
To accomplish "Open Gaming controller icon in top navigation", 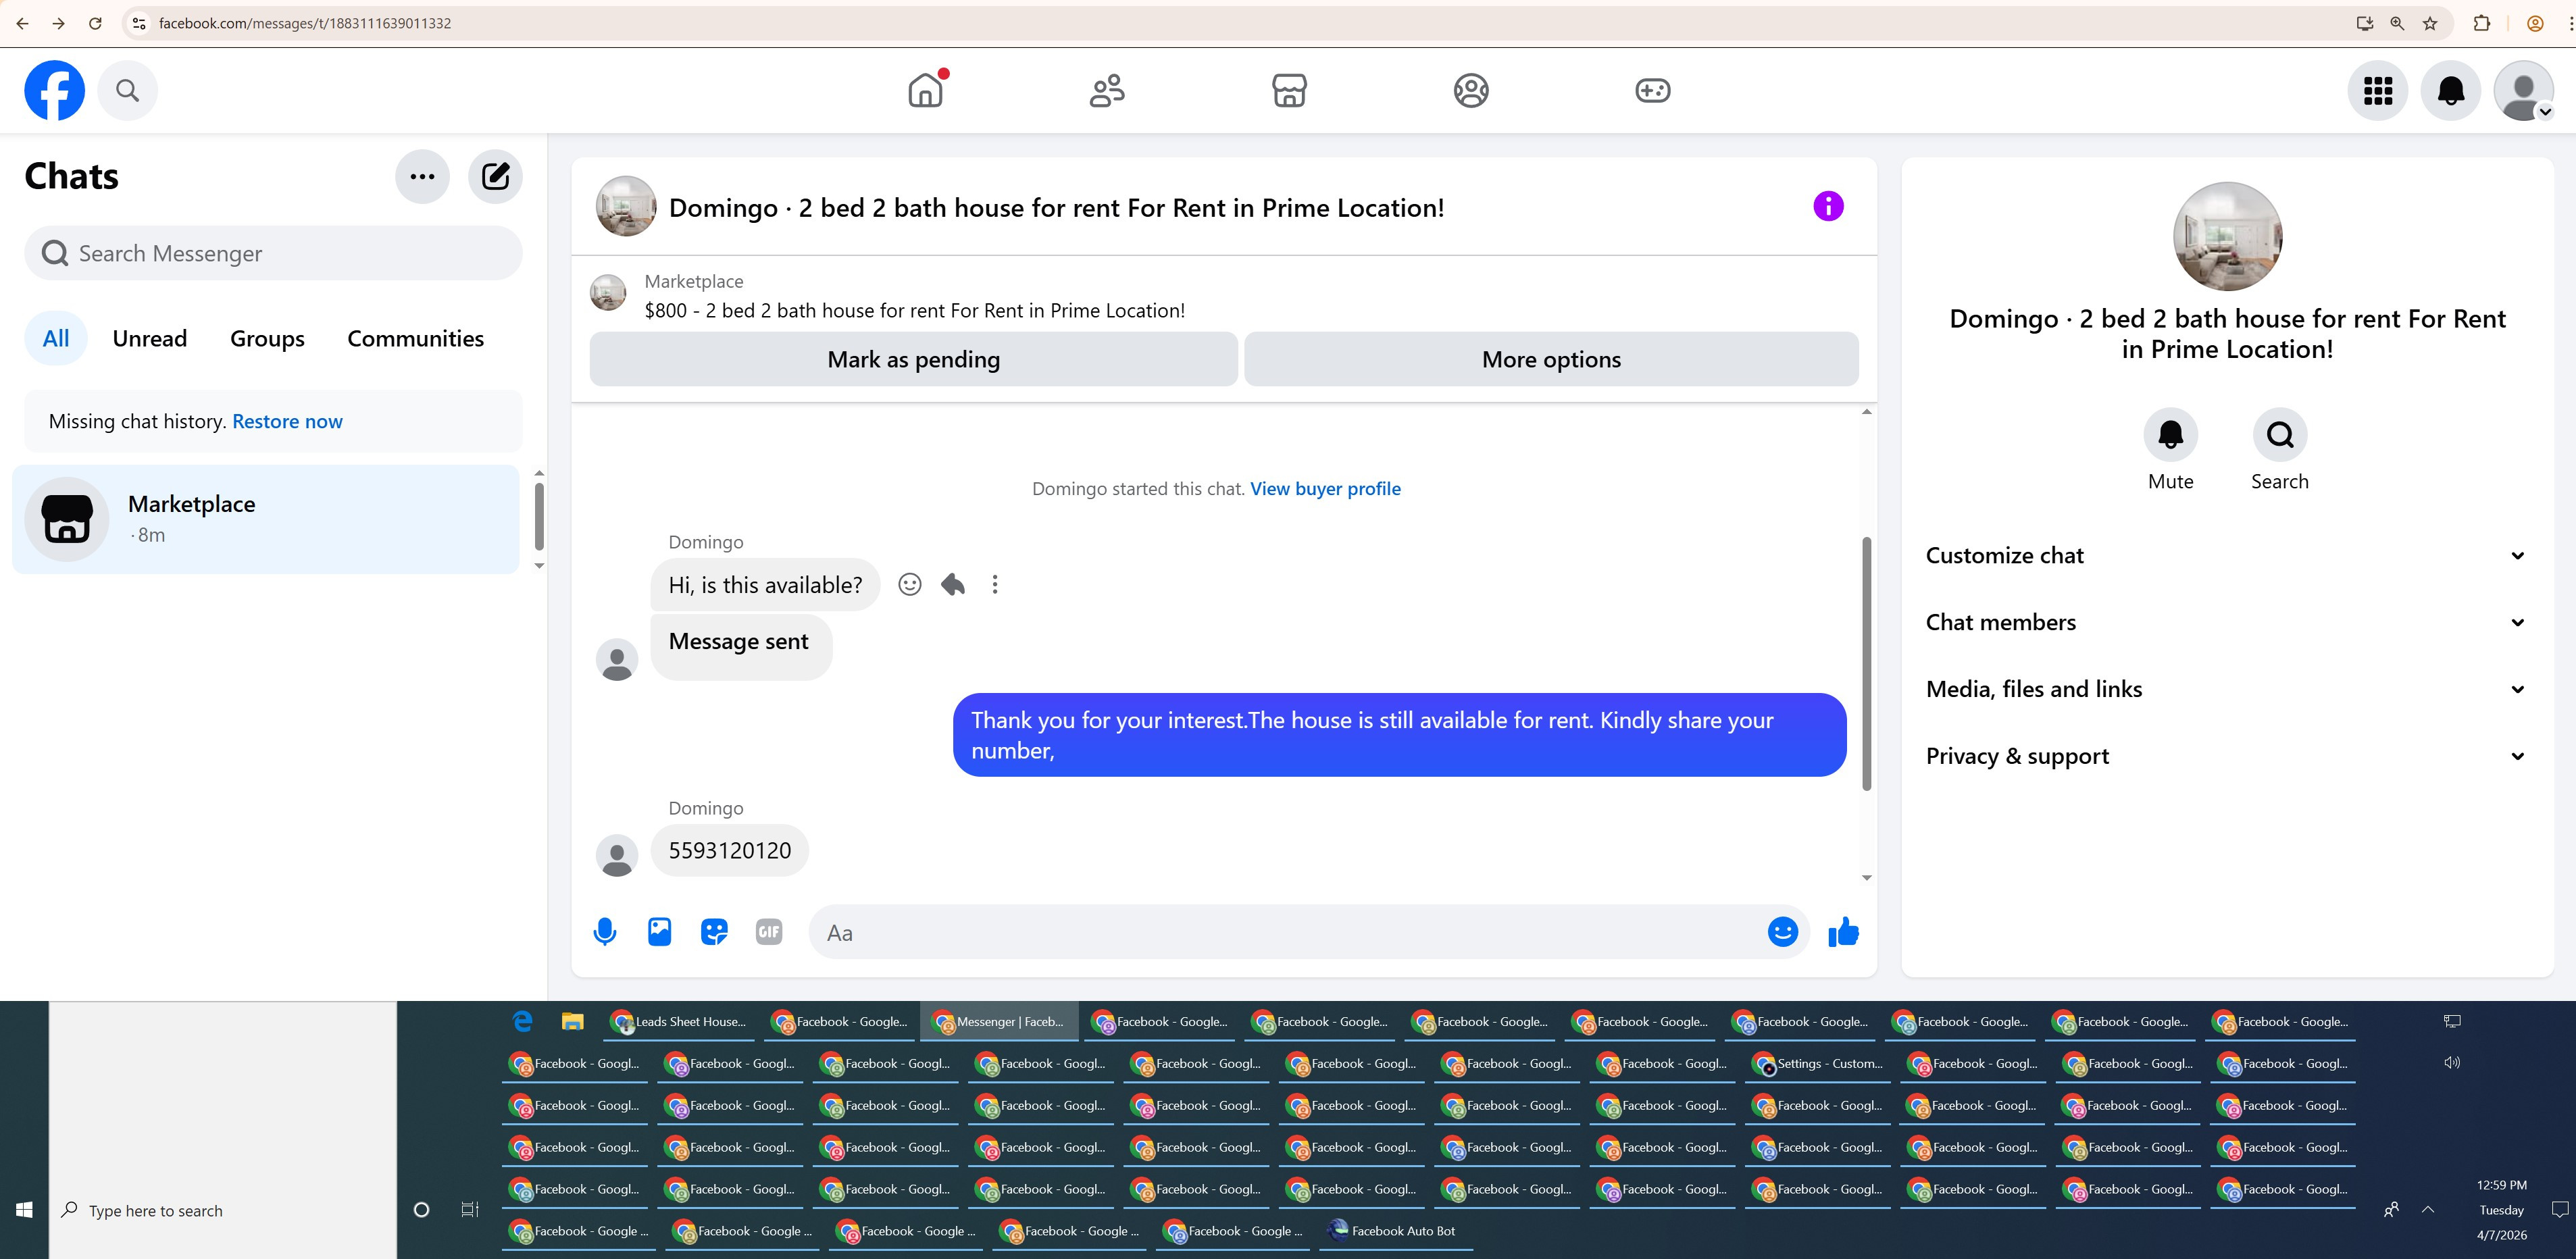I will pyautogui.click(x=1652, y=90).
